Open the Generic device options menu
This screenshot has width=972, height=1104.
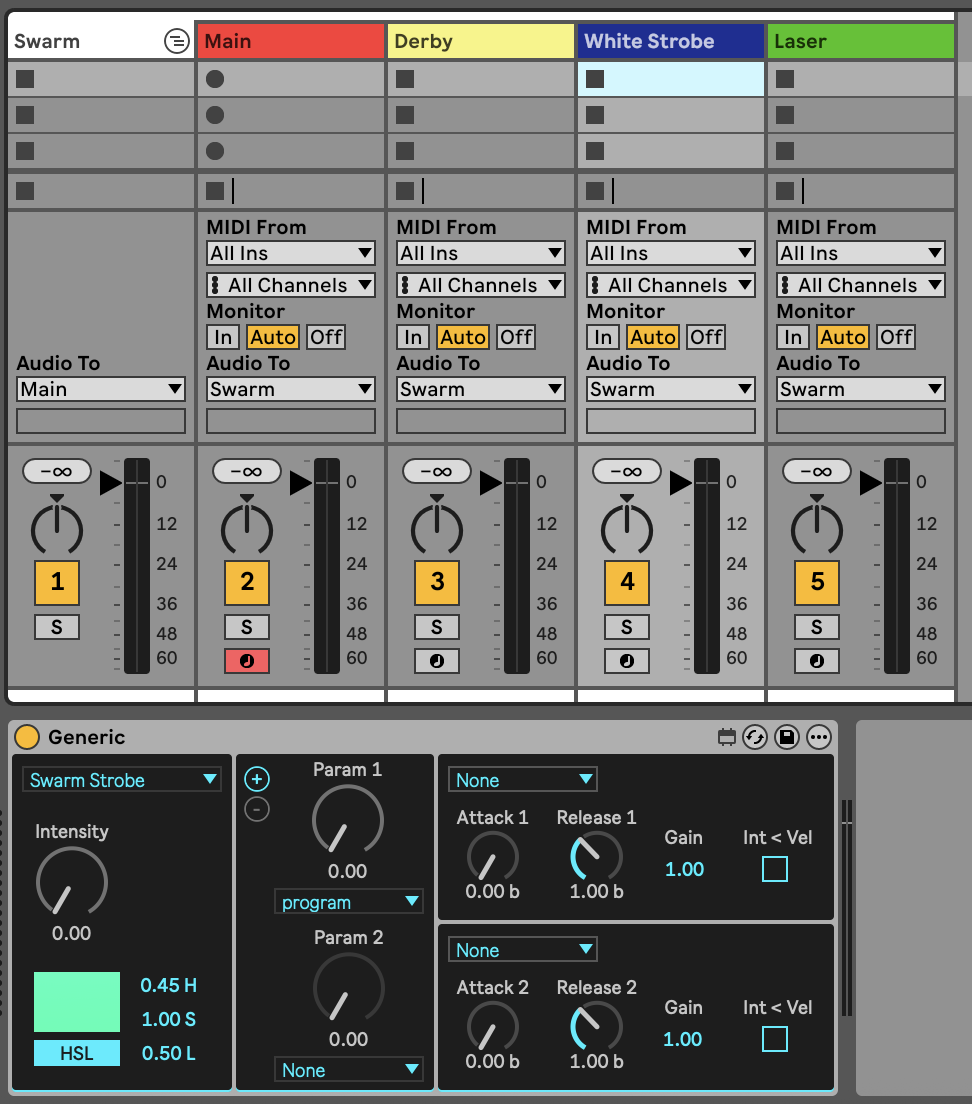coord(819,737)
